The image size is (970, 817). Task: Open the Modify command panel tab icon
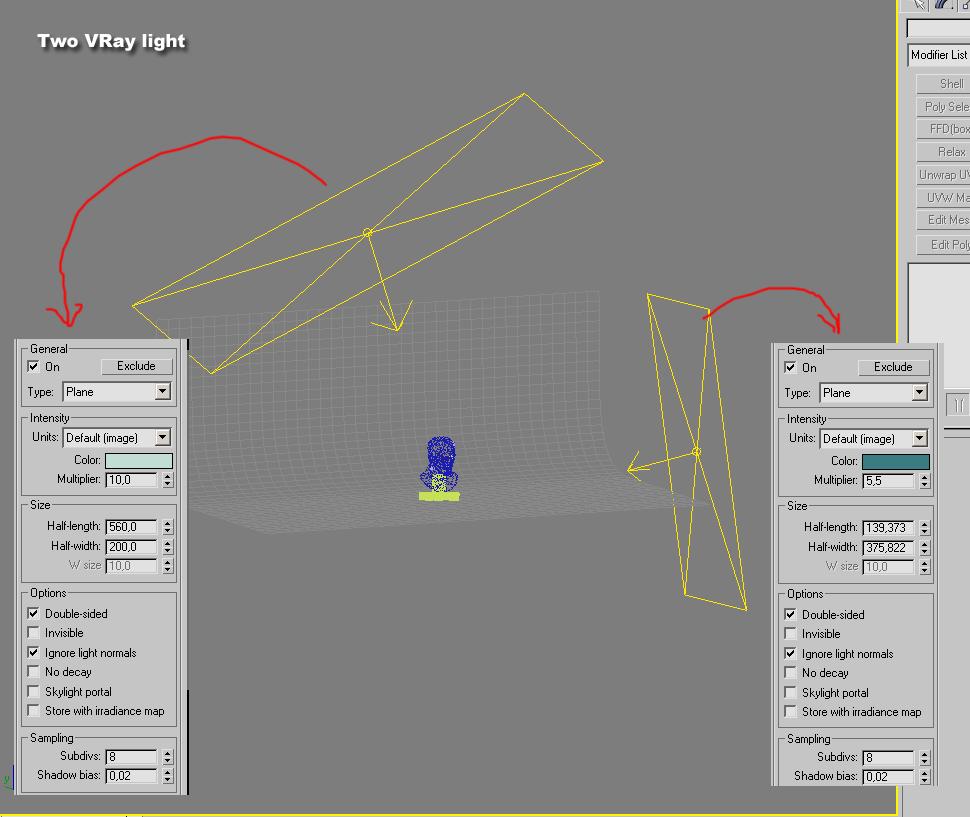[x=943, y=5]
